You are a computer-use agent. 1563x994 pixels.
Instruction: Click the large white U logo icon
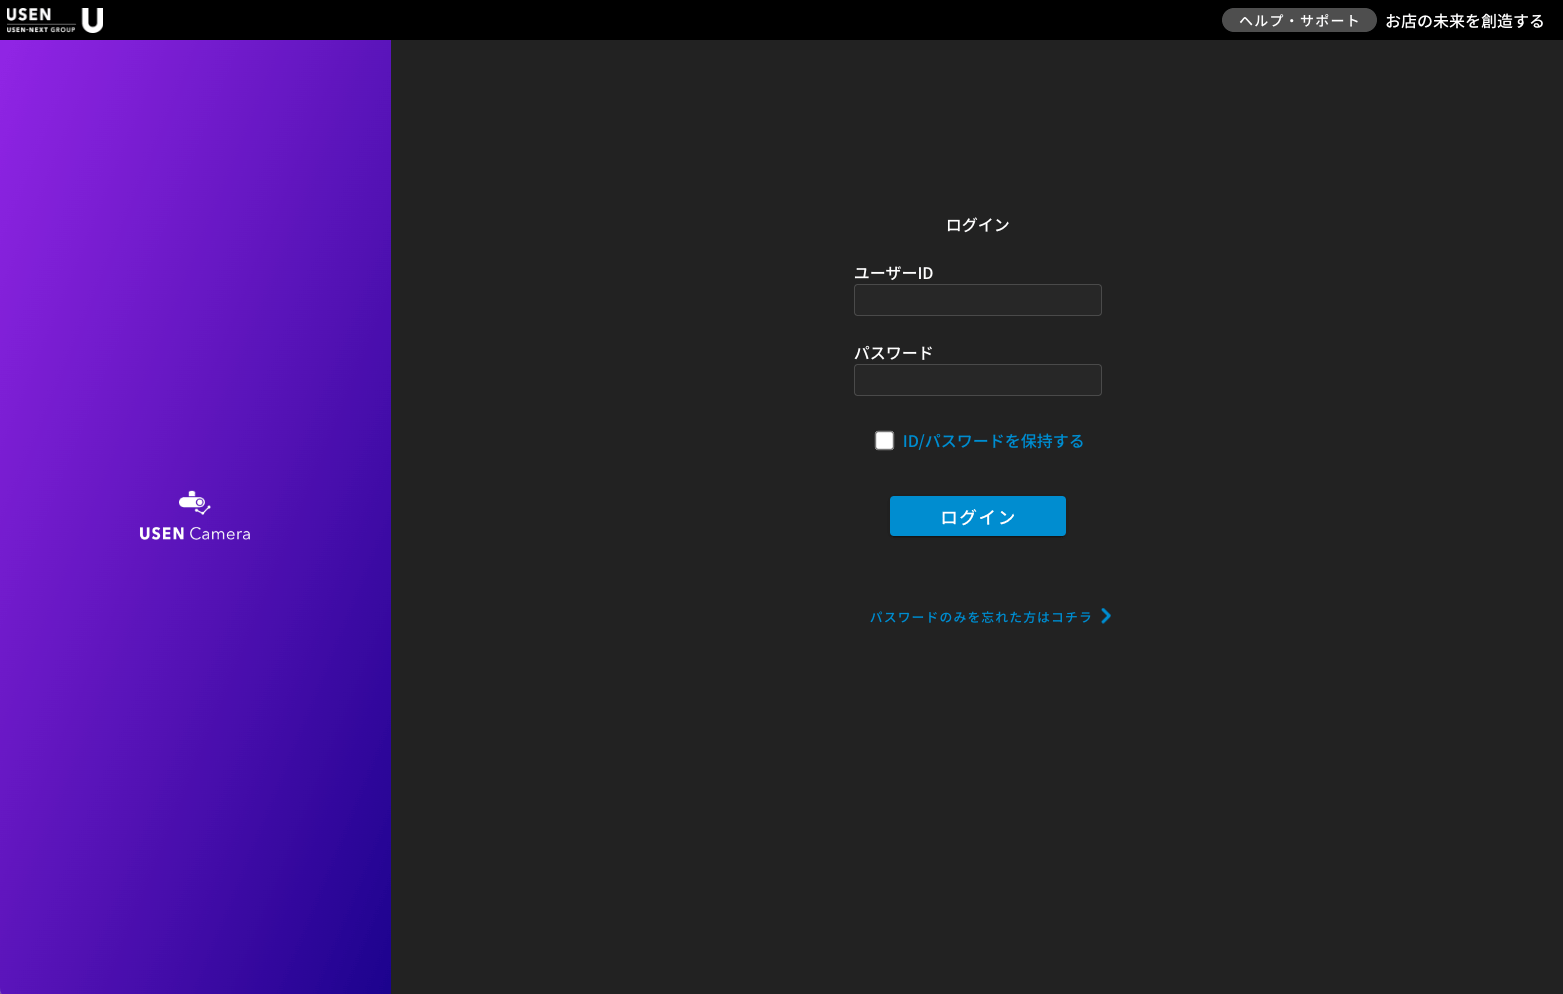tap(93, 20)
